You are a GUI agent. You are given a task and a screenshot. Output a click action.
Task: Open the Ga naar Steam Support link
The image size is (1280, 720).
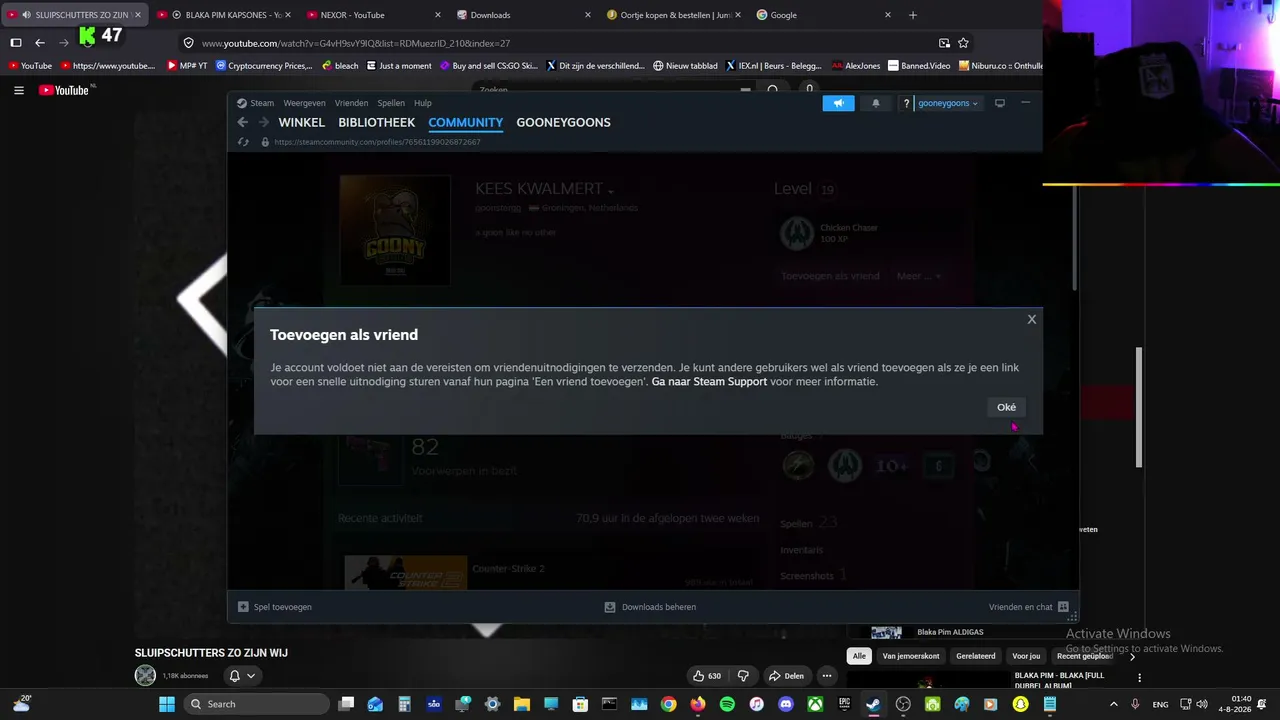[x=709, y=382]
